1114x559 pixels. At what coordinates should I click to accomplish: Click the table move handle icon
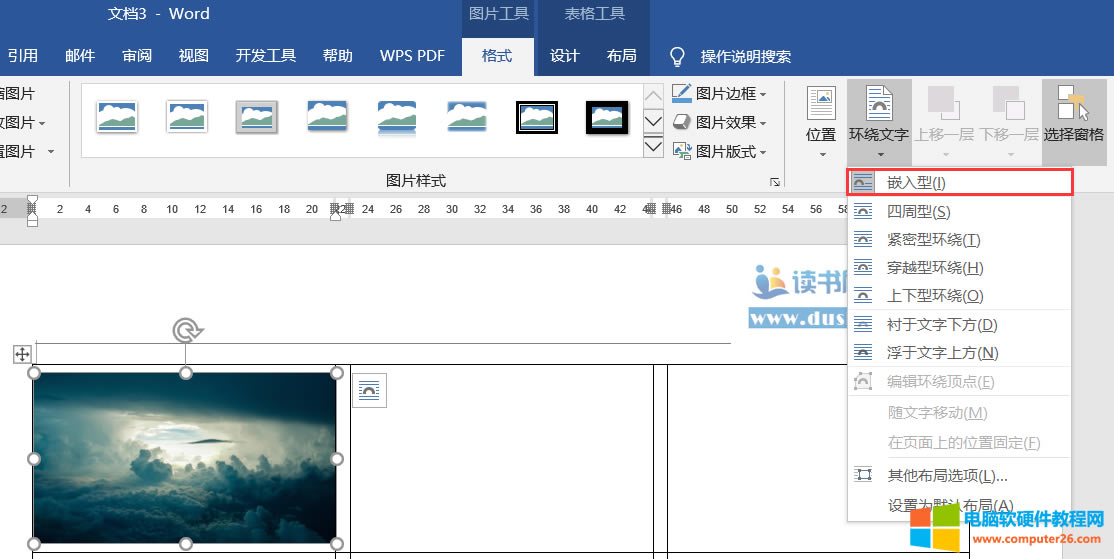click(22, 354)
